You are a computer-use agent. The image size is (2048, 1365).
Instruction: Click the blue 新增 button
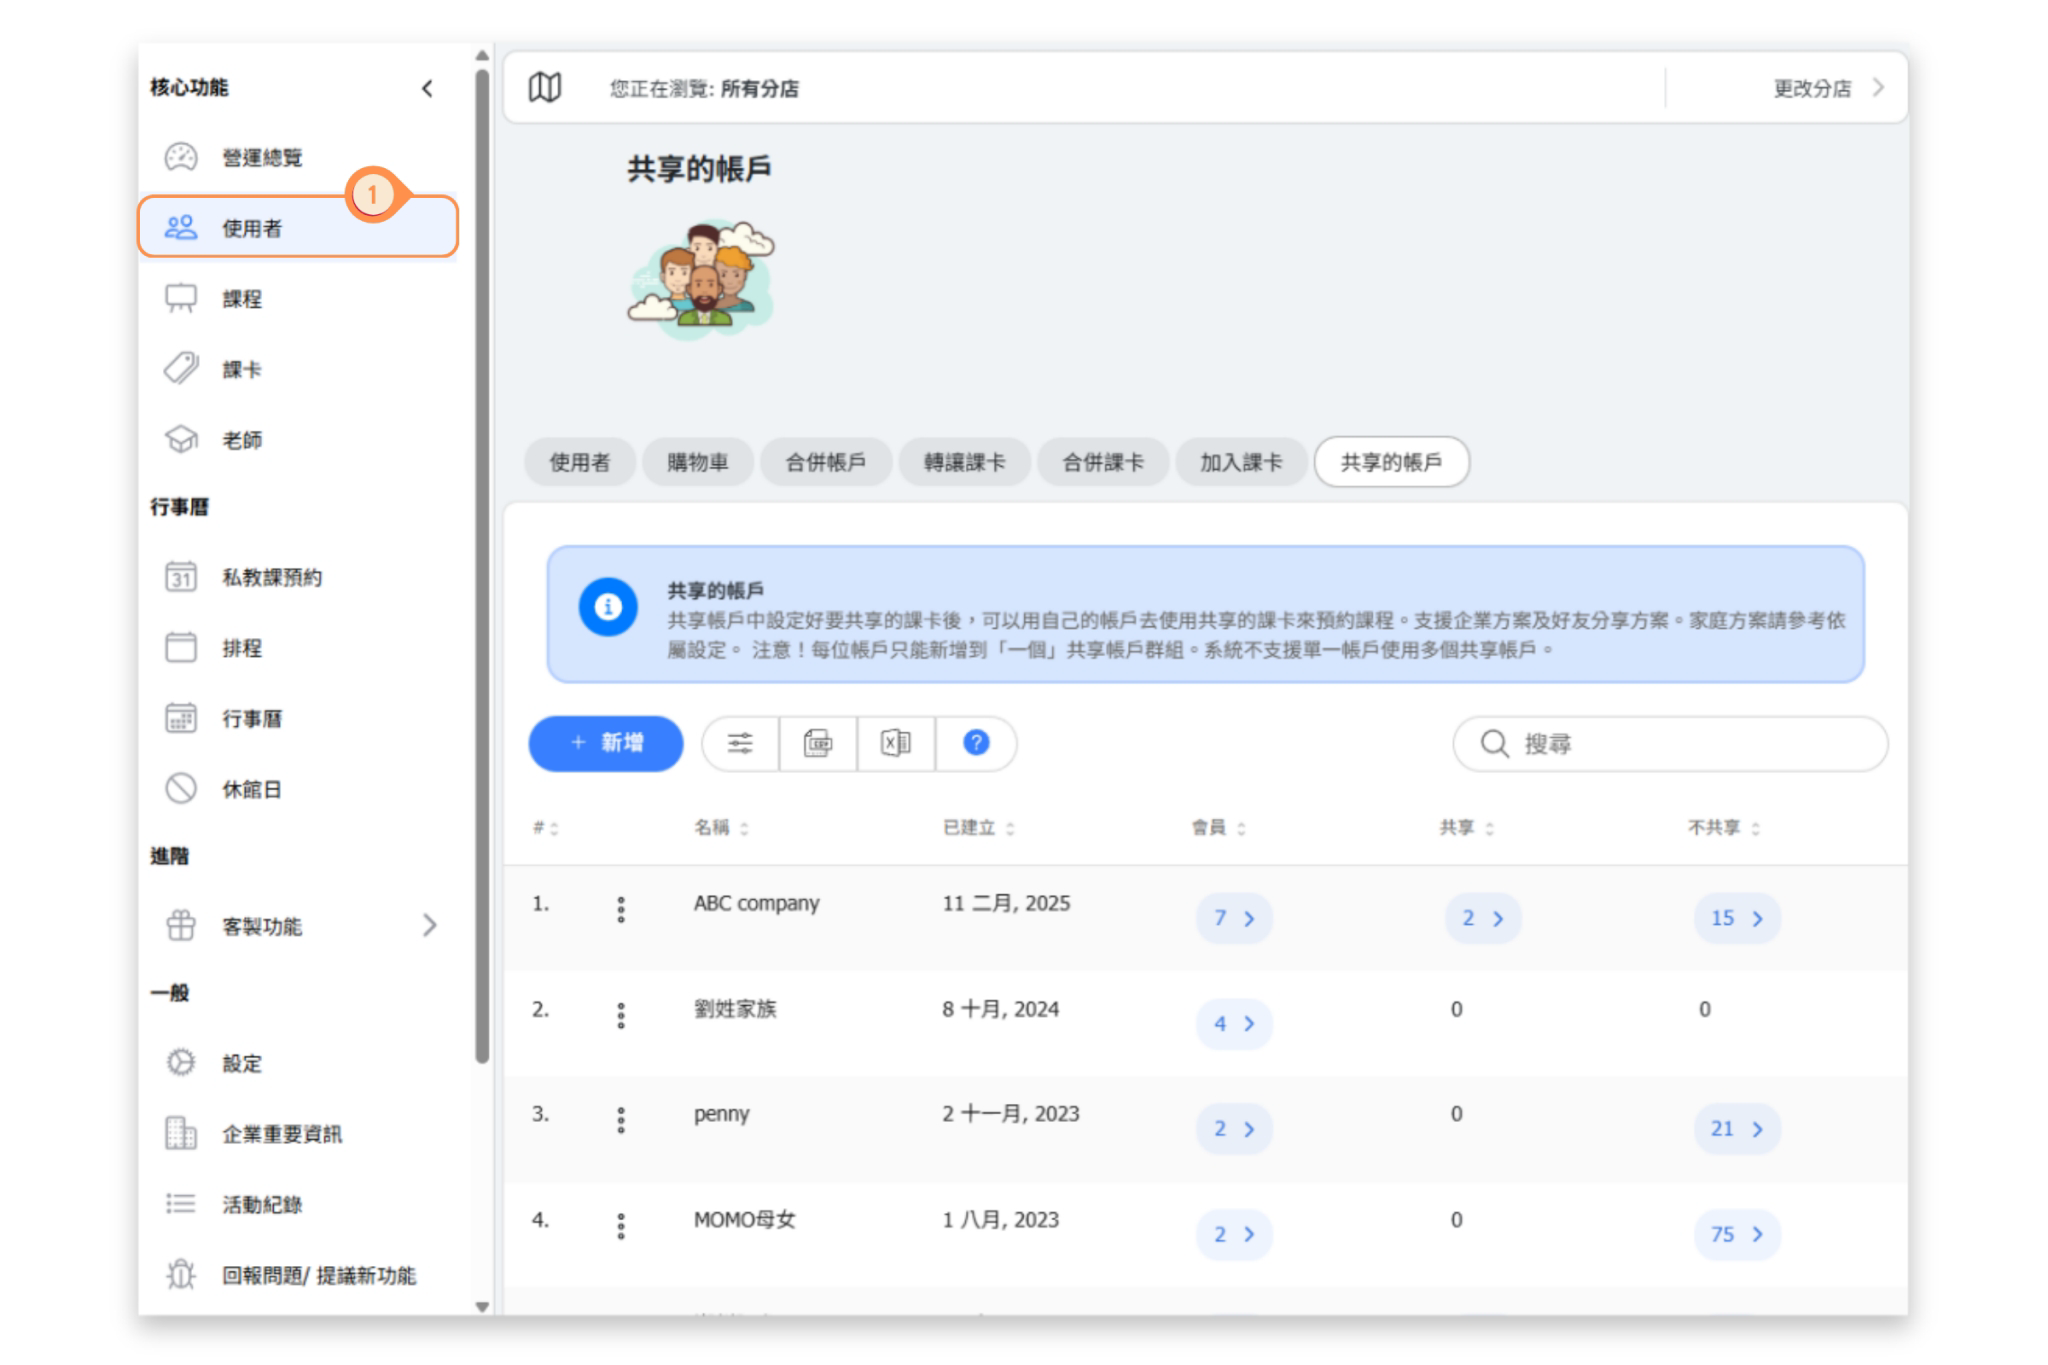606,743
